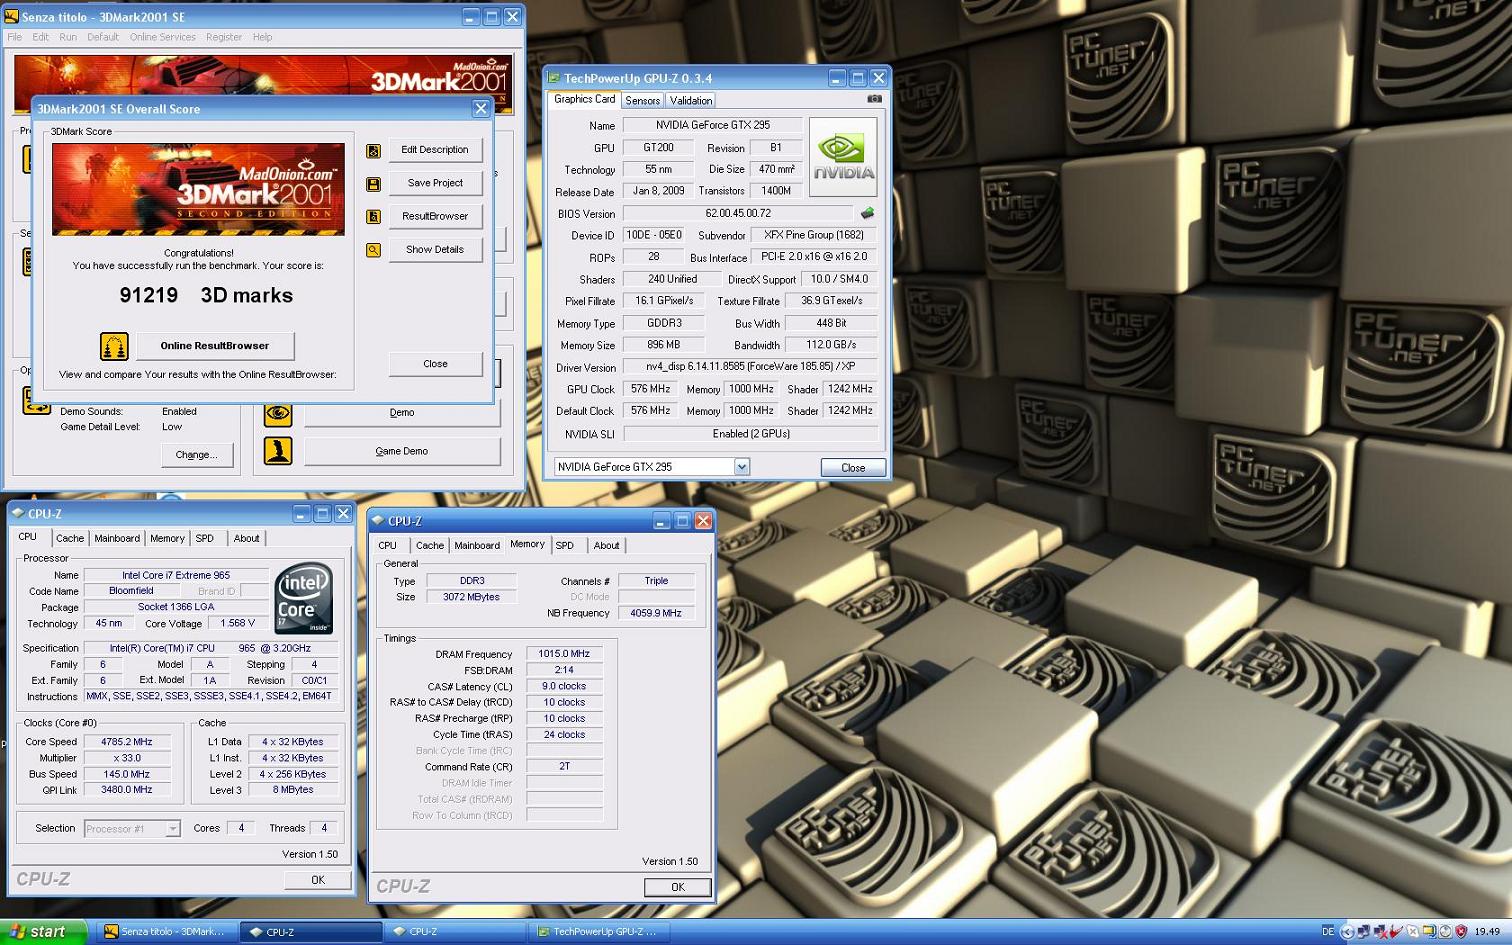
Task: Click the DE language indicator in the taskbar
Action: click(1327, 932)
